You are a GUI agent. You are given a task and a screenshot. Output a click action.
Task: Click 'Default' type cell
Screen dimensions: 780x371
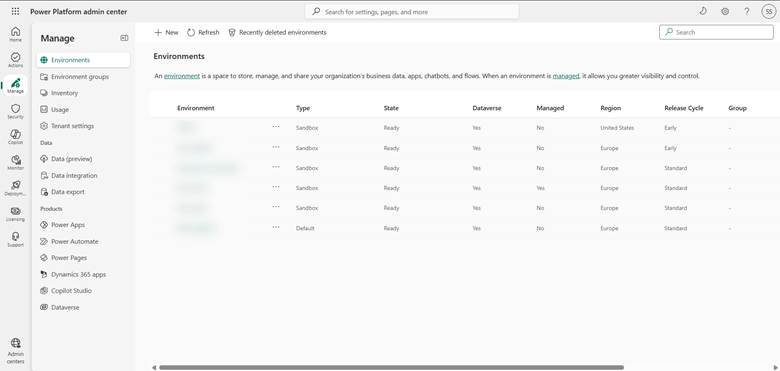304,228
